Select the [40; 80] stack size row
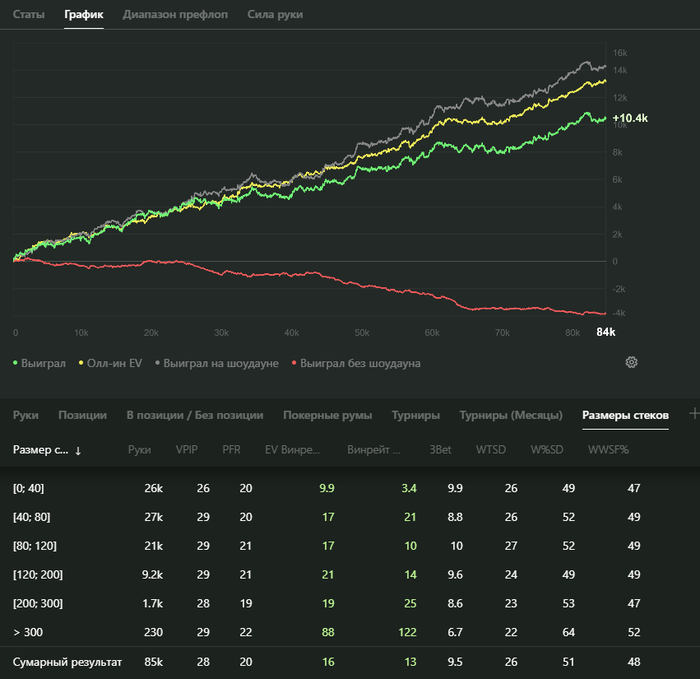 click(x=350, y=517)
